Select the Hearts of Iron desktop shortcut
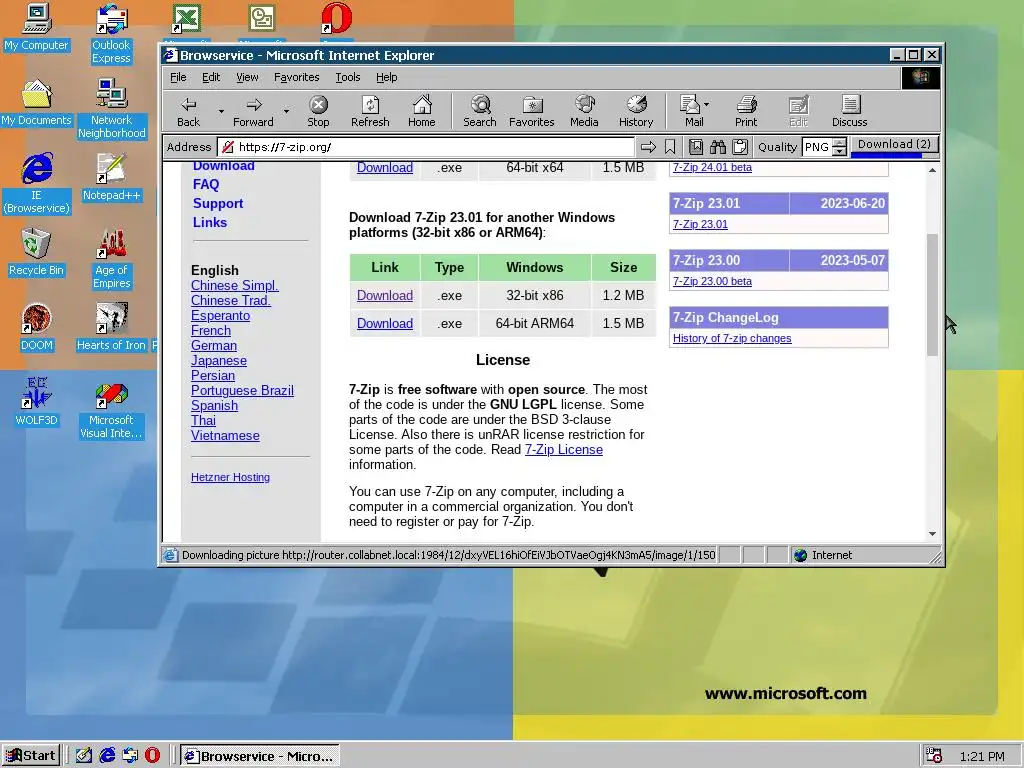Viewport: 1024px width, 768px height. pos(111,327)
